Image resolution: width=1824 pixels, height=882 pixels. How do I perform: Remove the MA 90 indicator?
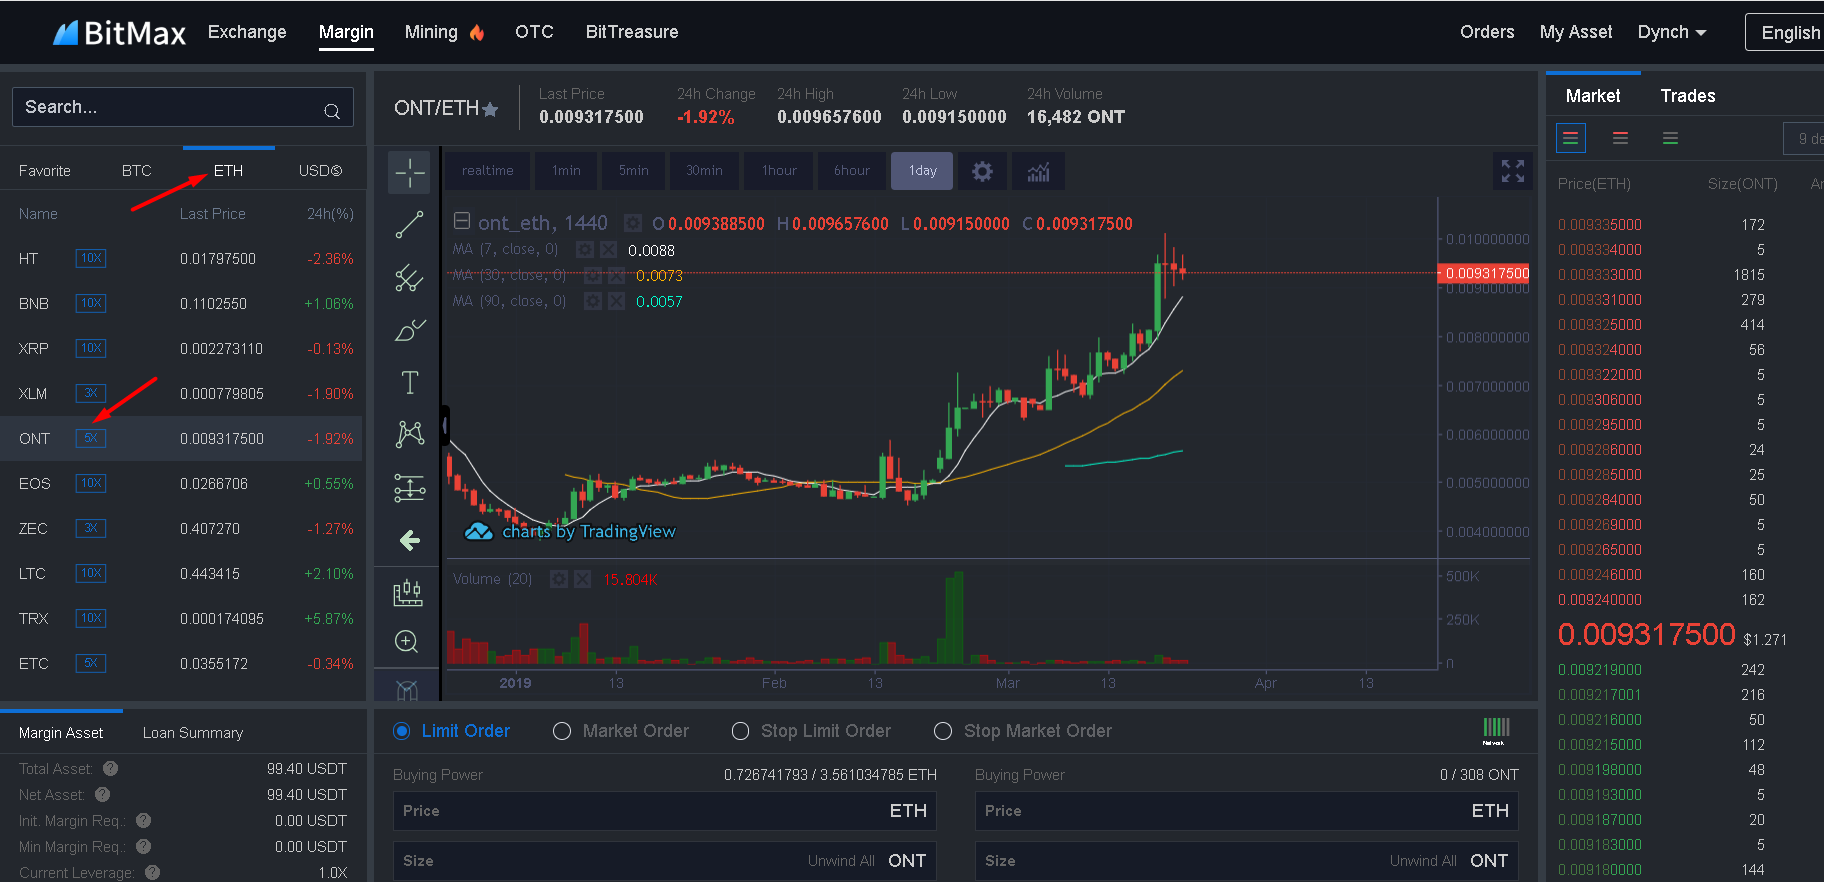pos(616,301)
